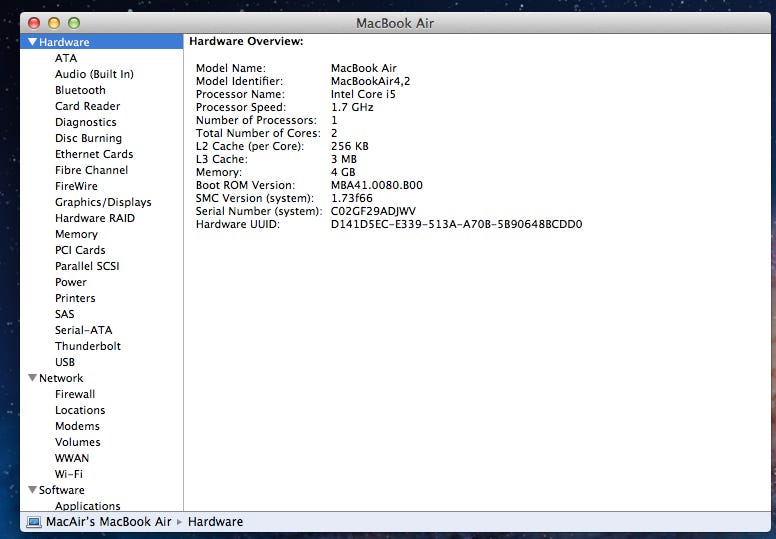This screenshot has height=539, width=776.
Task: Collapse the Network disclosure triangle
Action: 33,378
